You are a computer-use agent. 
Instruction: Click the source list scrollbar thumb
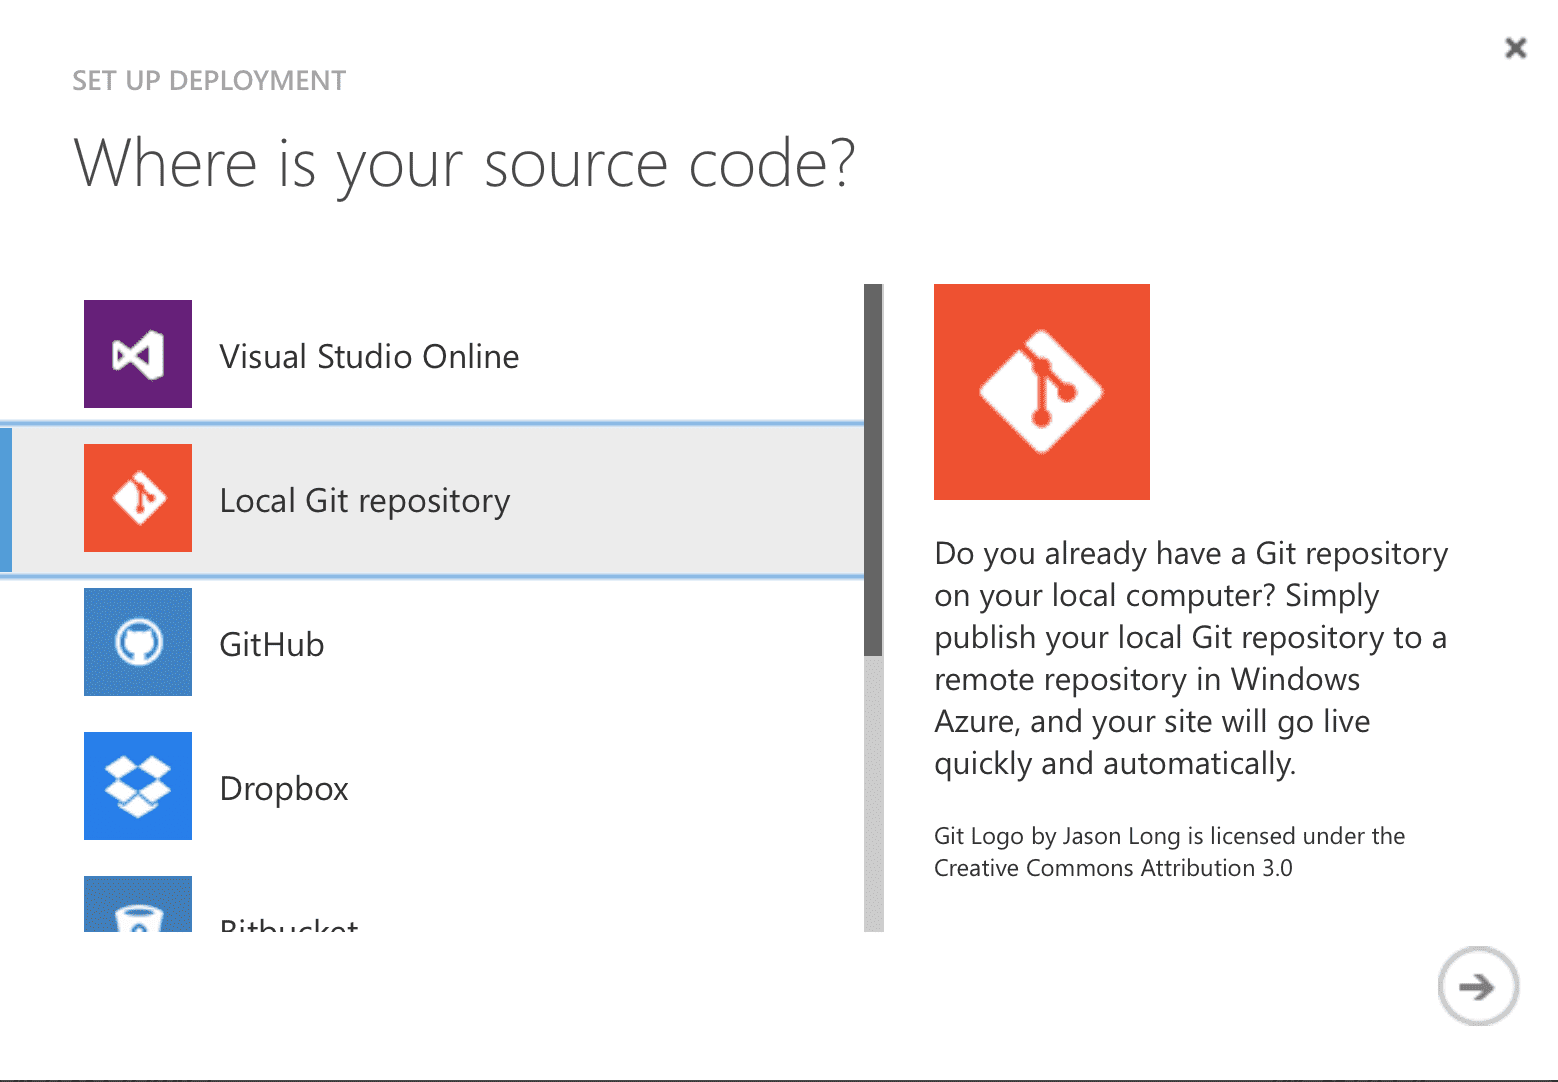click(x=874, y=470)
